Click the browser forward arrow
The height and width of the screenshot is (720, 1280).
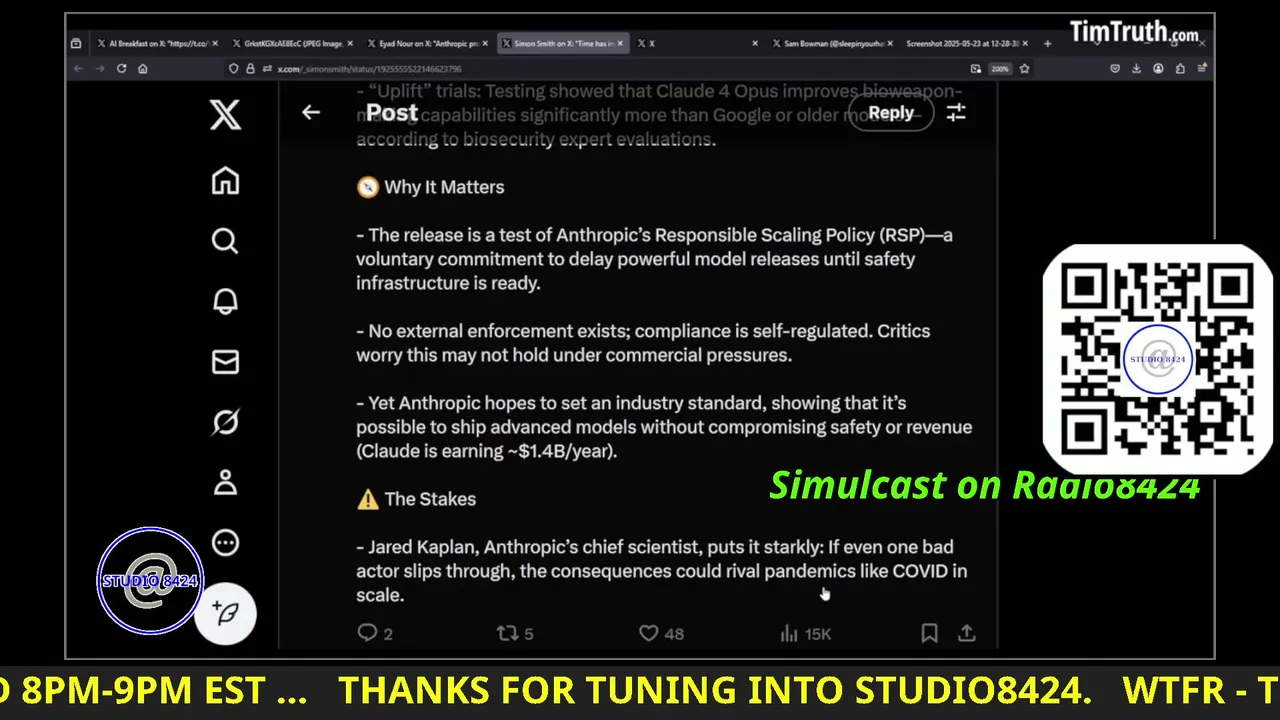tap(100, 68)
